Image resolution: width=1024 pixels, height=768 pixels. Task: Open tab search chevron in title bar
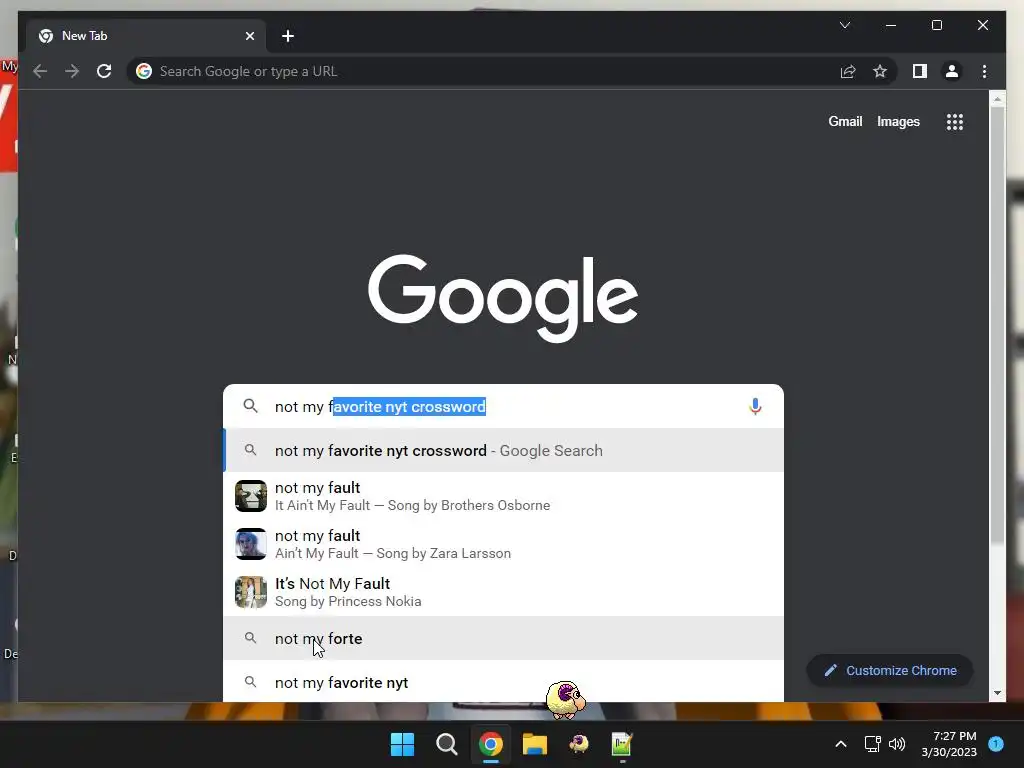[x=844, y=25]
